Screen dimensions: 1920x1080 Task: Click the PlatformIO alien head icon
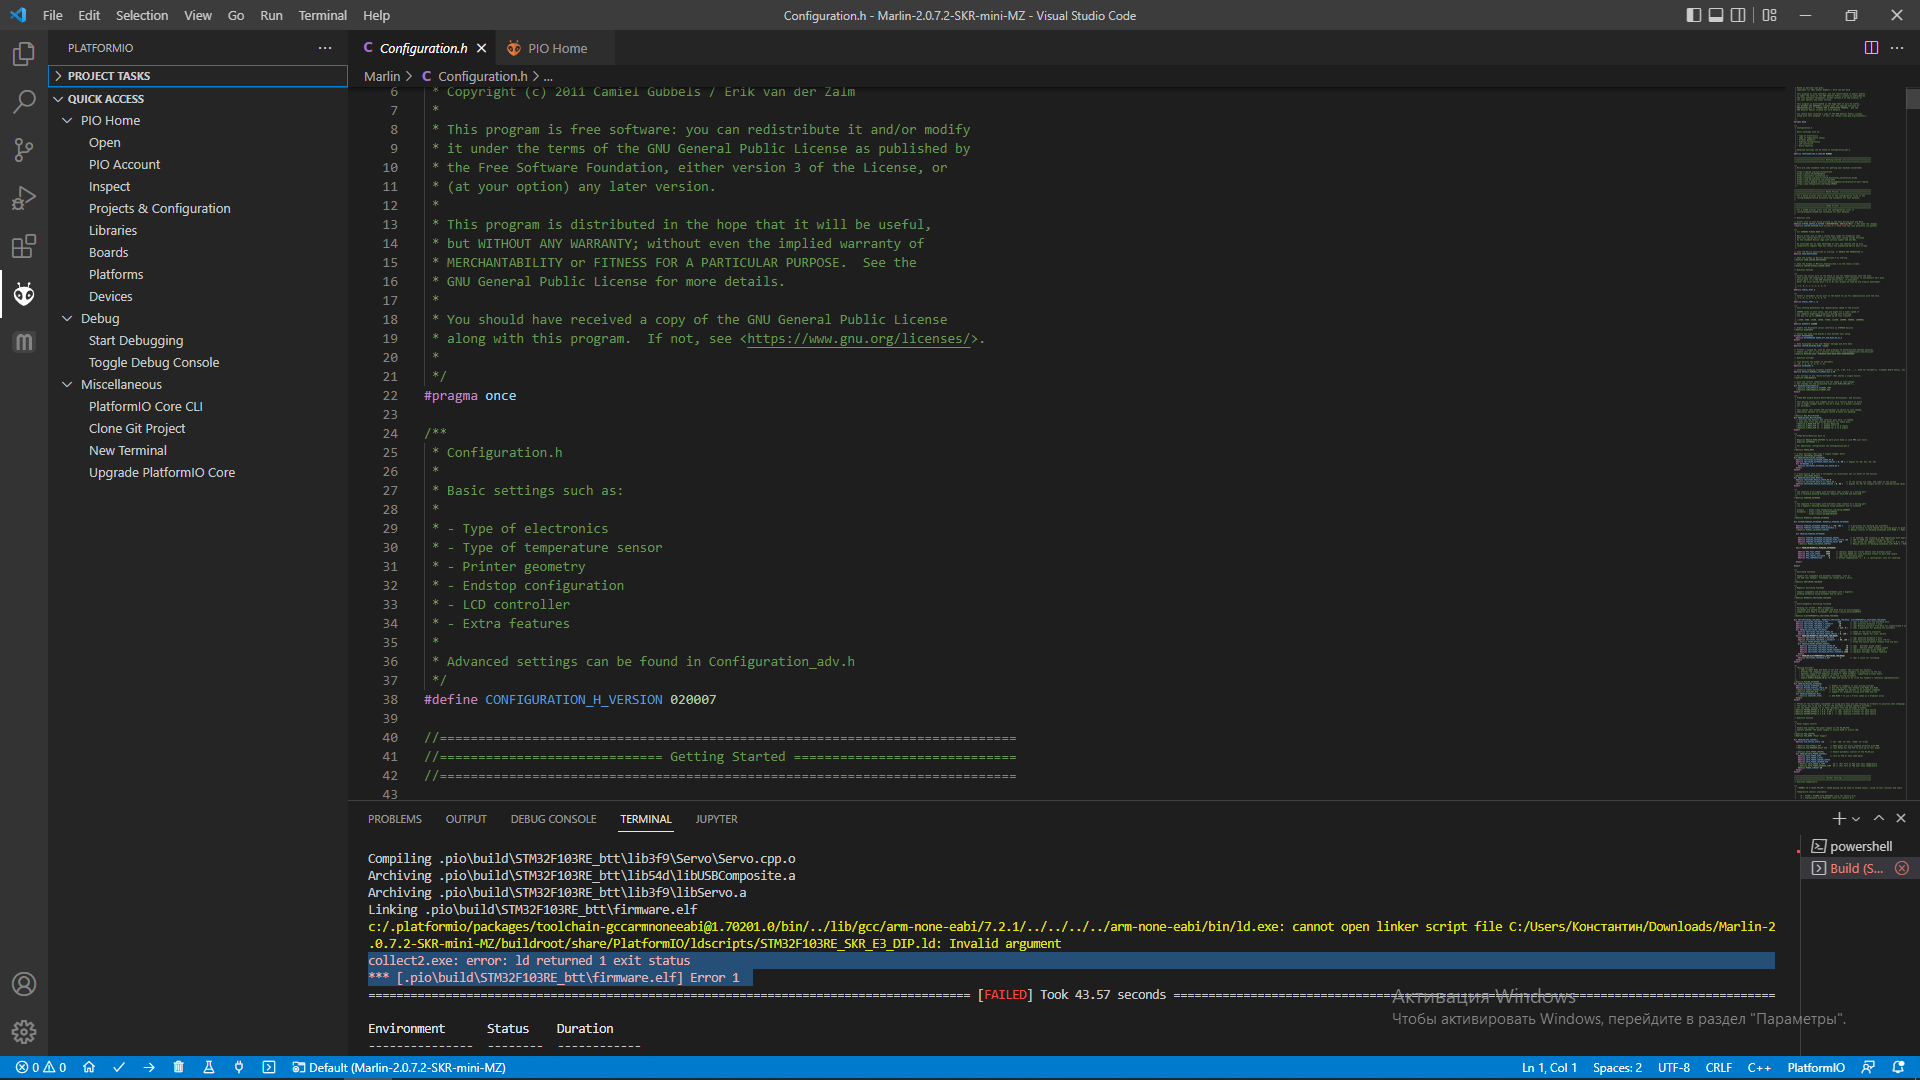tap(24, 293)
